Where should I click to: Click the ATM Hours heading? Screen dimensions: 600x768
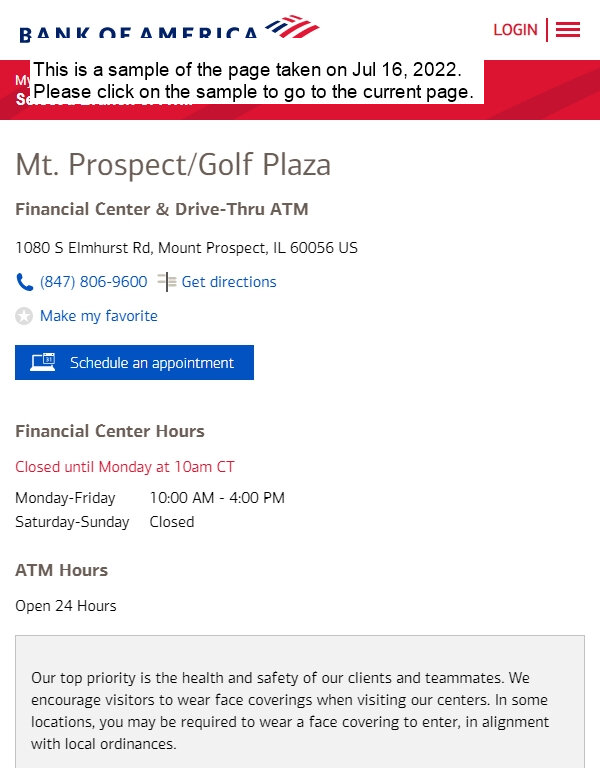tap(61, 570)
